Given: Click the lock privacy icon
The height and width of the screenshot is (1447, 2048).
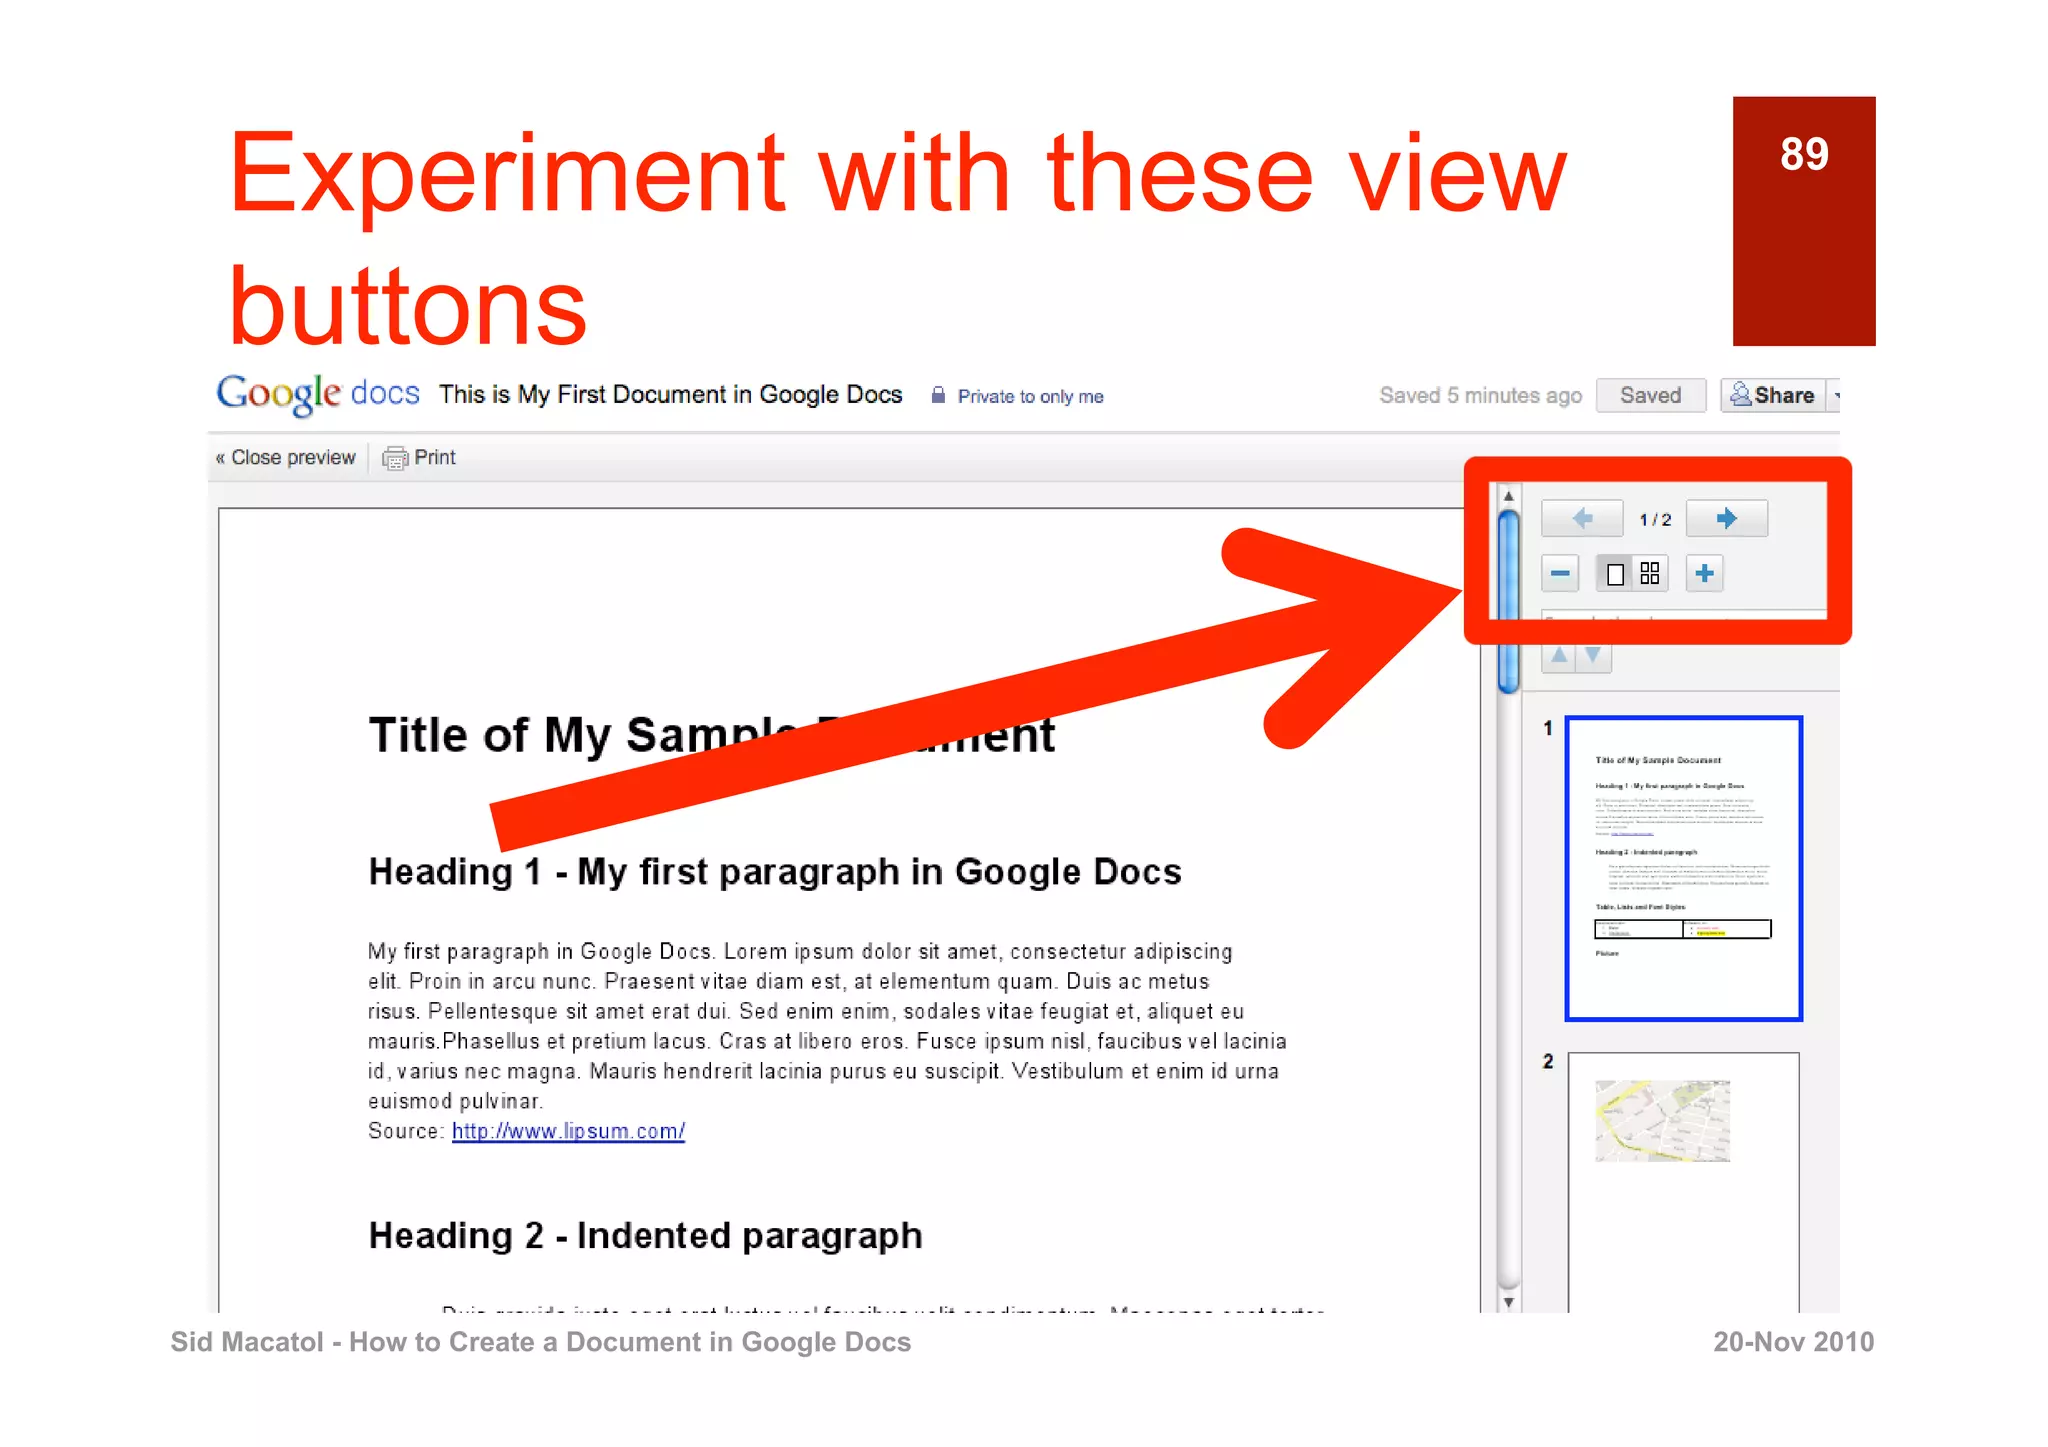Looking at the screenshot, I should point(938,395).
